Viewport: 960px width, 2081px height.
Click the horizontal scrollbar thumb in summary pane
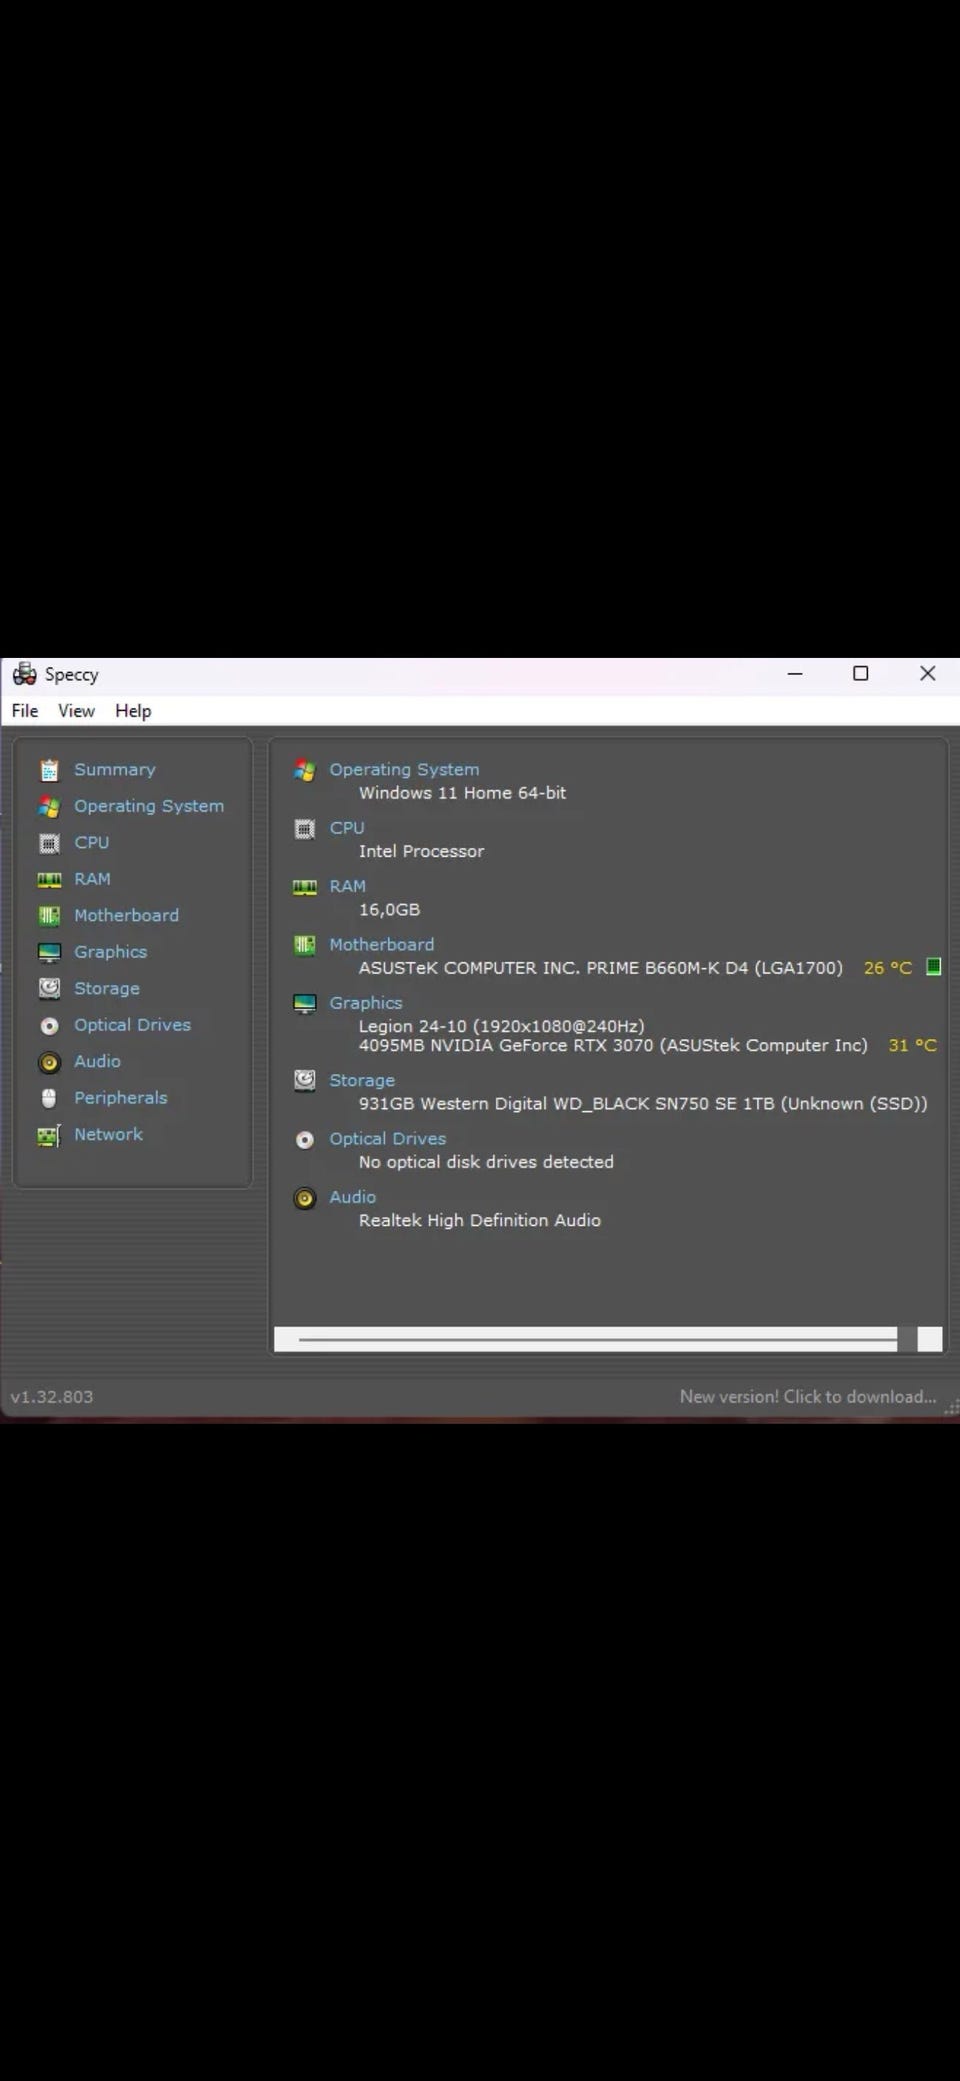[x=597, y=1339]
